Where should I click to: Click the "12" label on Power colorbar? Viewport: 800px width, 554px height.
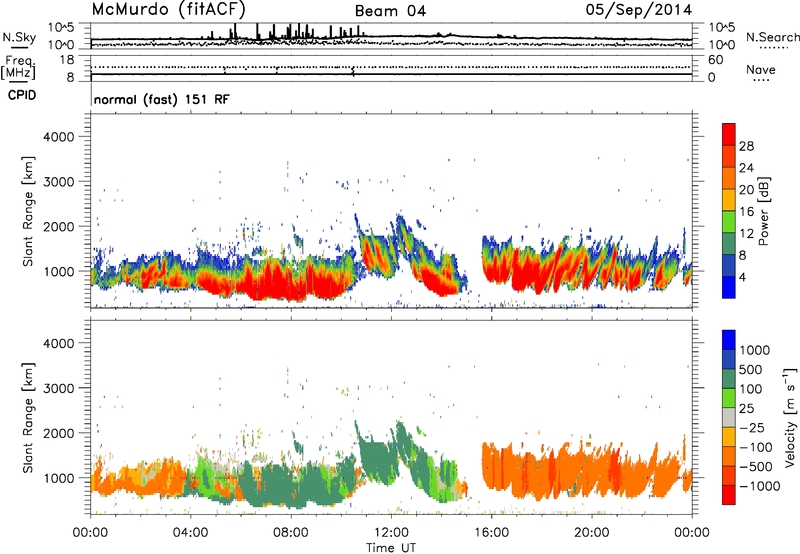pyautogui.click(x=746, y=234)
